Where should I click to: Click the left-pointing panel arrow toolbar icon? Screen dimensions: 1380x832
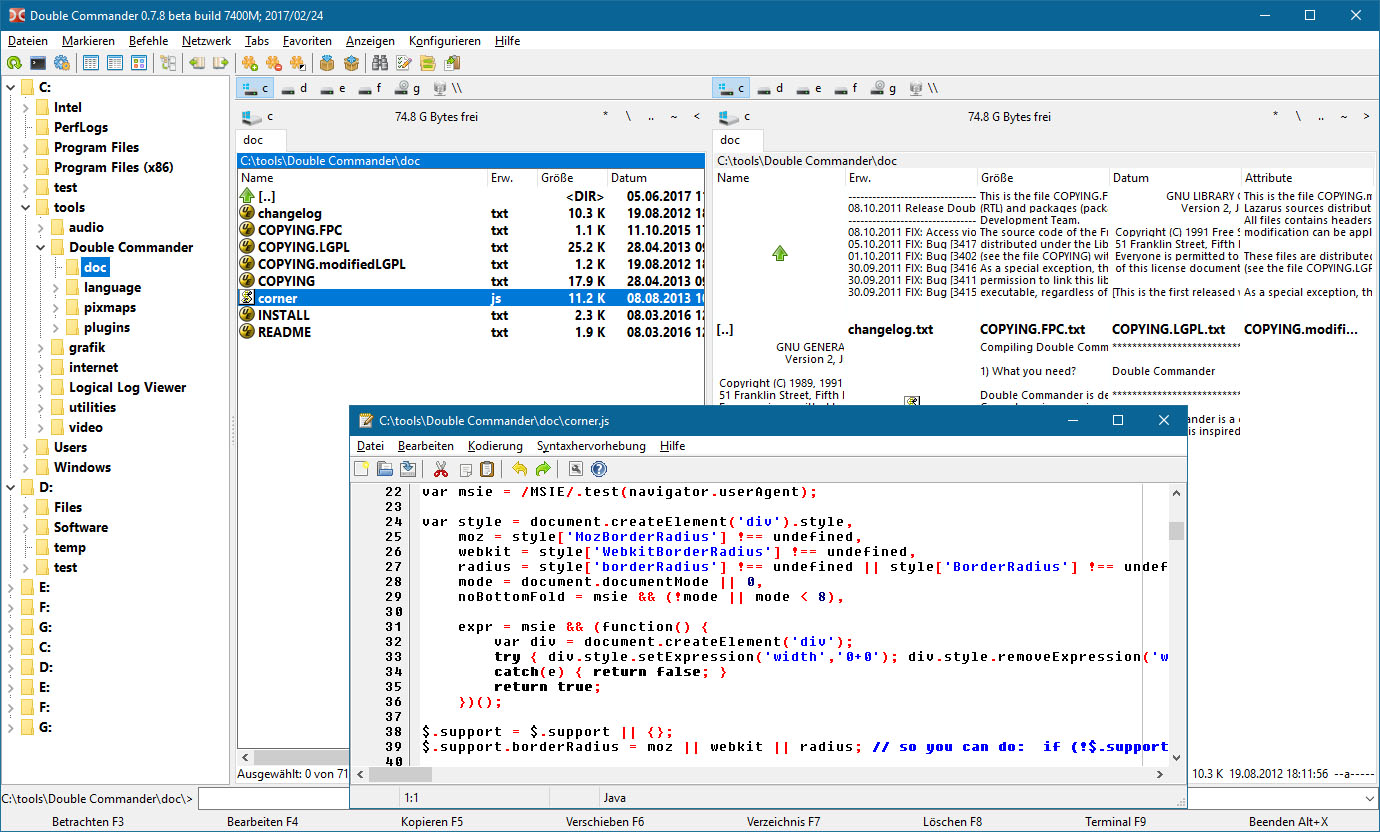(197, 63)
